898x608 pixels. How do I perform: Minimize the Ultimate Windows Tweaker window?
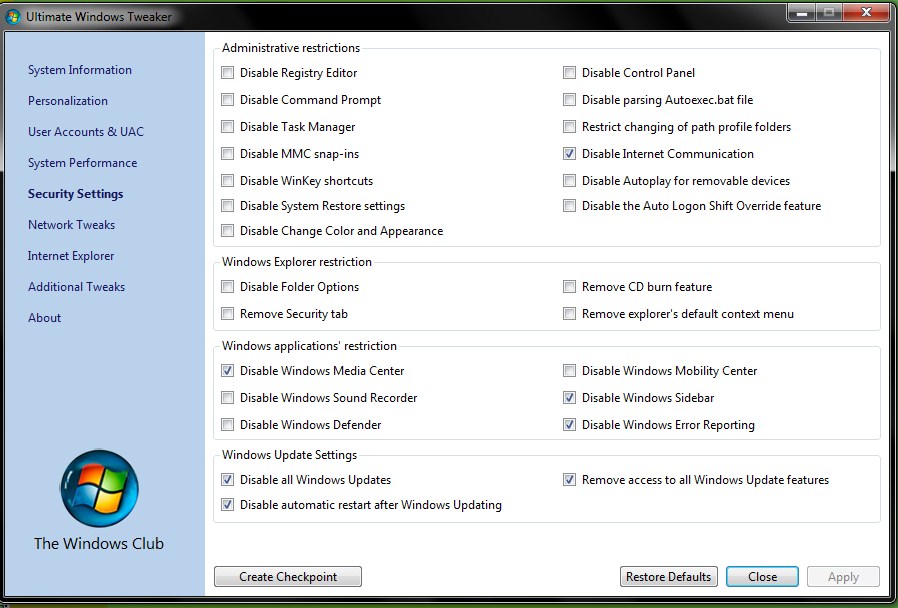(x=801, y=13)
